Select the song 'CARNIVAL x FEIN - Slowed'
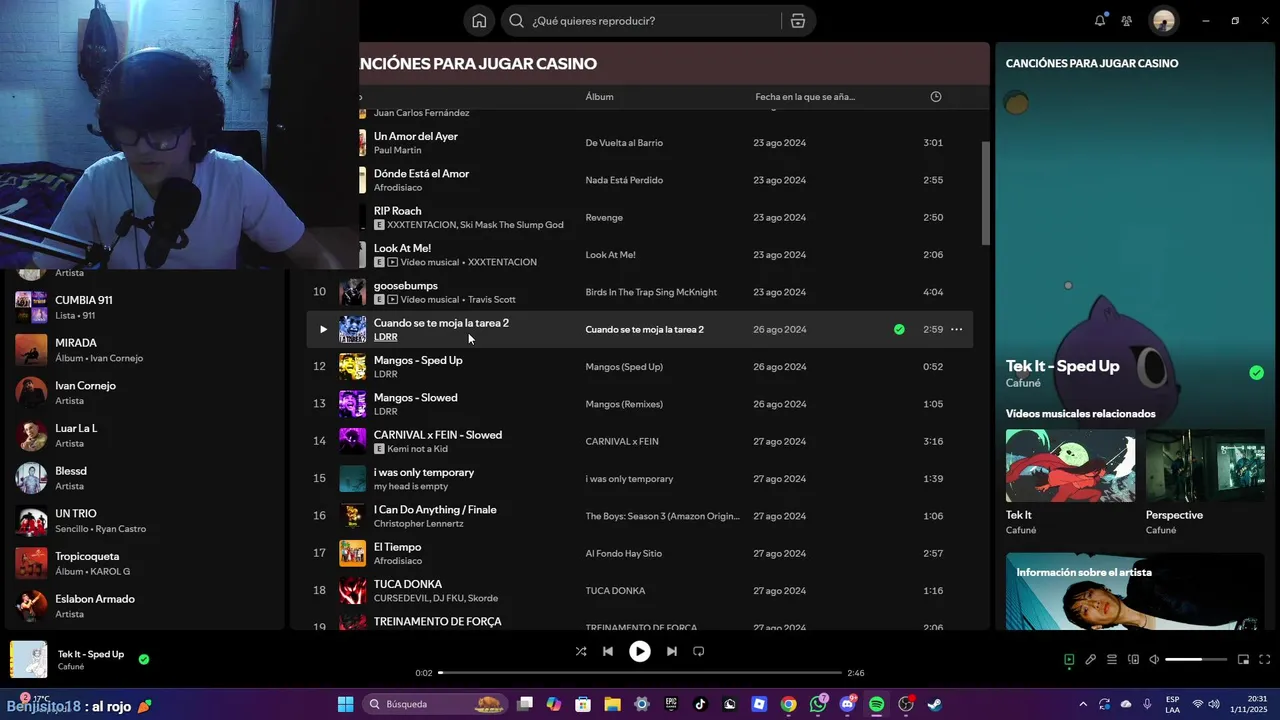Image resolution: width=1280 pixels, height=720 pixels. [x=438, y=435]
